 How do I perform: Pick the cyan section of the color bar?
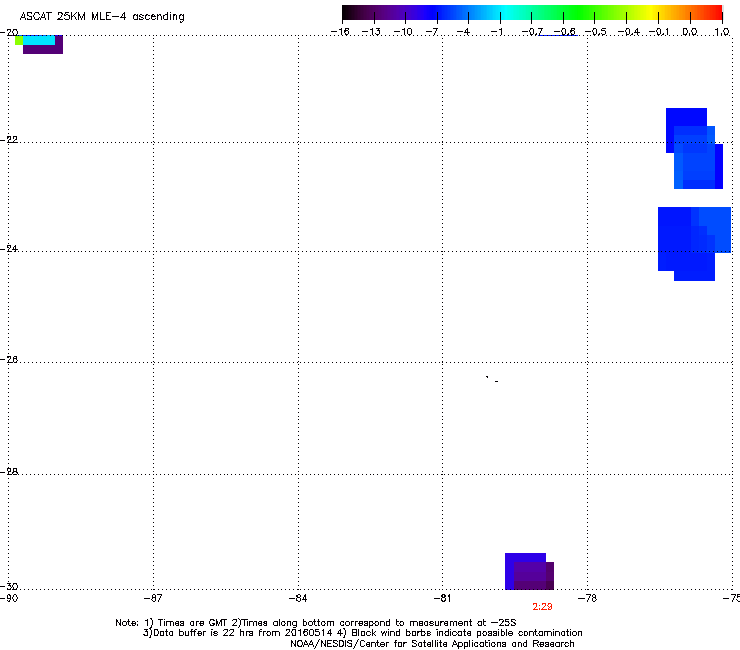[x=507, y=12]
